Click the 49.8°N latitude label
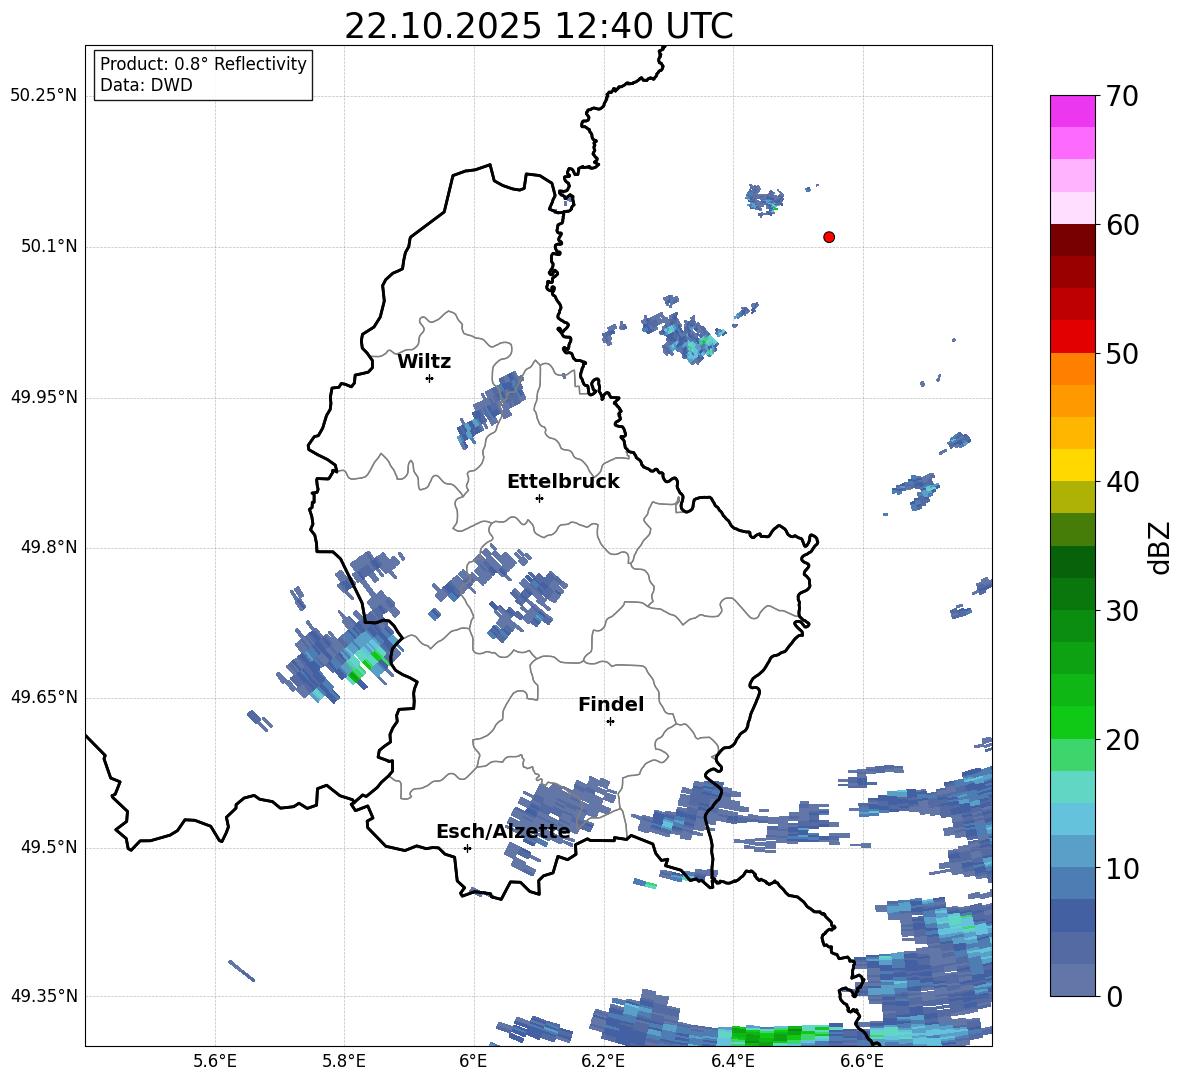Image resolution: width=1184 pixels, height=1081 pixels. 48,547
